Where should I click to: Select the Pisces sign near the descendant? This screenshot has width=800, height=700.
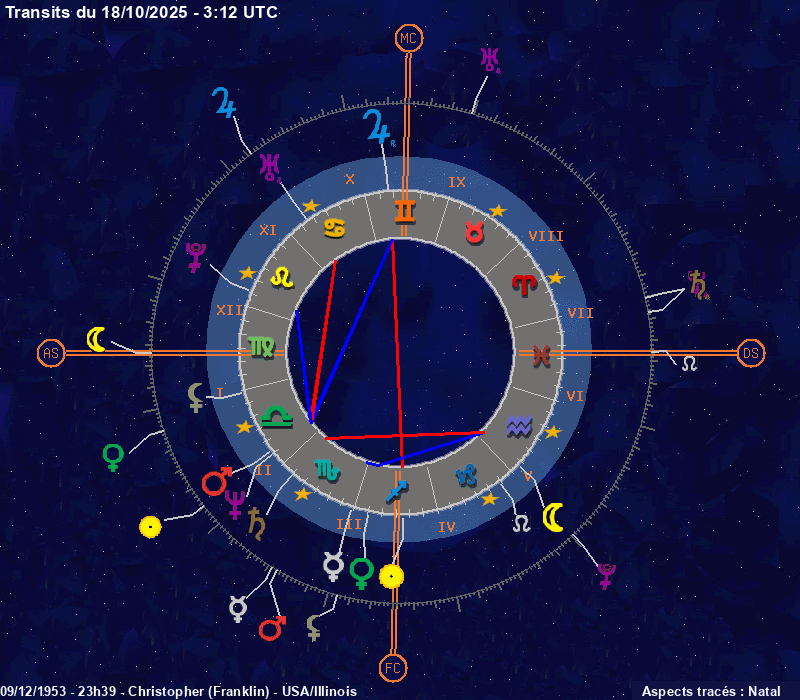coord(540,354)
